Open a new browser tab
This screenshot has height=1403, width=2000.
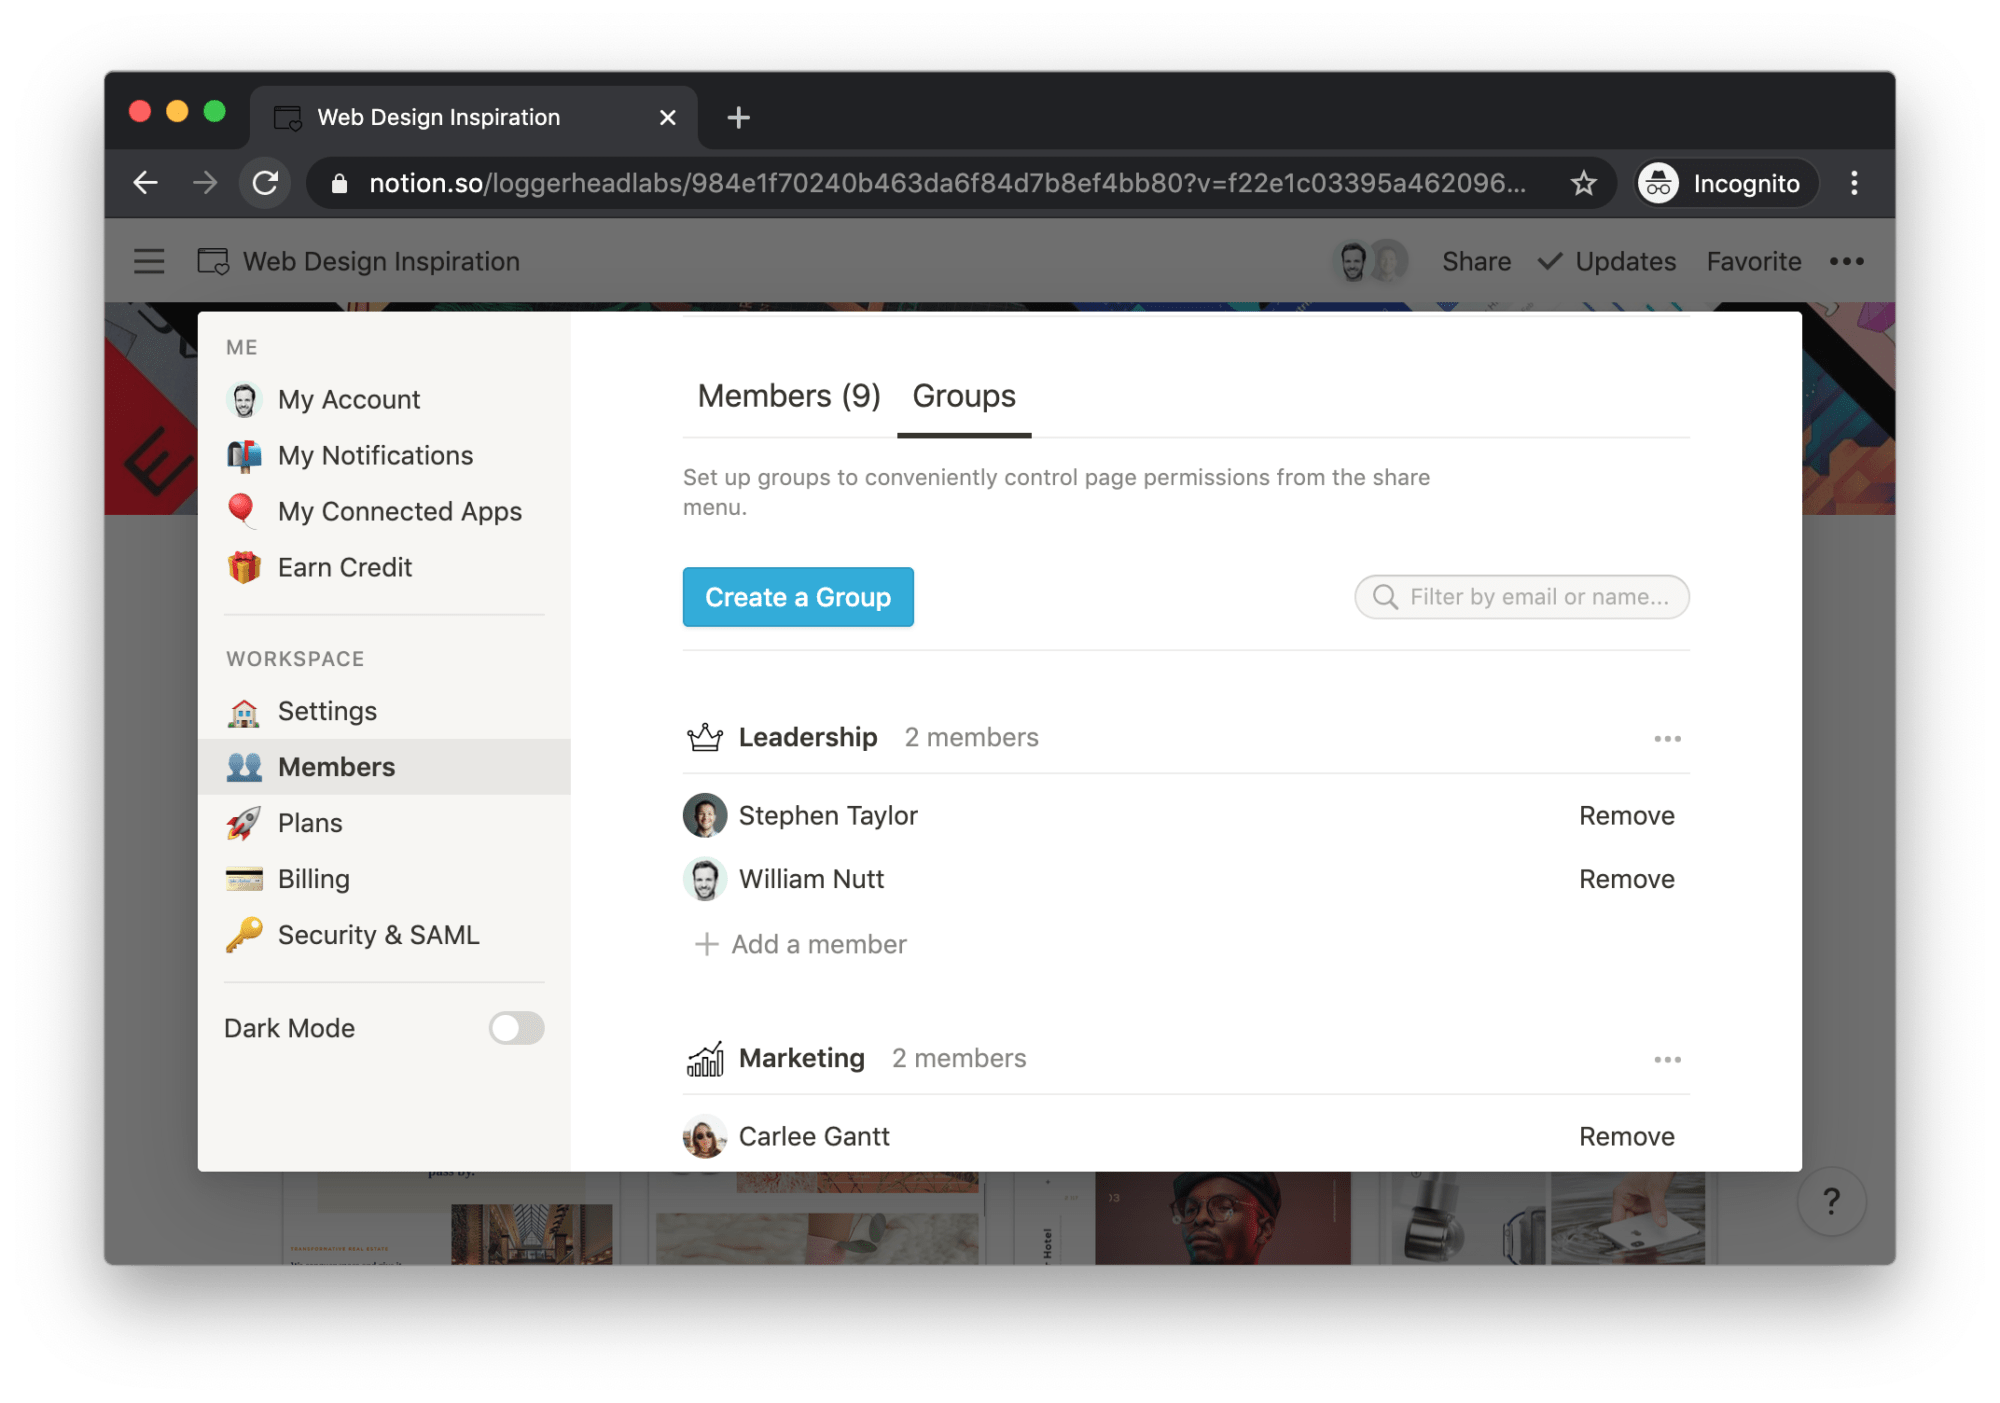738,118
